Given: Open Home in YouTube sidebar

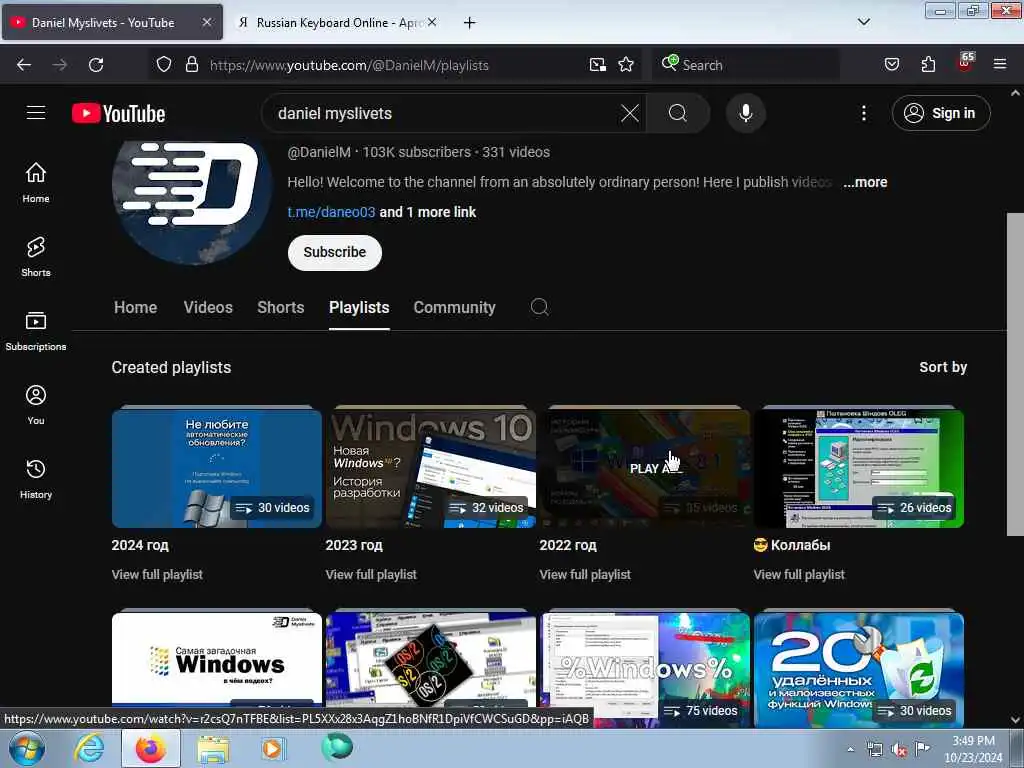Looking at the screenshot, I should (36, 182).
